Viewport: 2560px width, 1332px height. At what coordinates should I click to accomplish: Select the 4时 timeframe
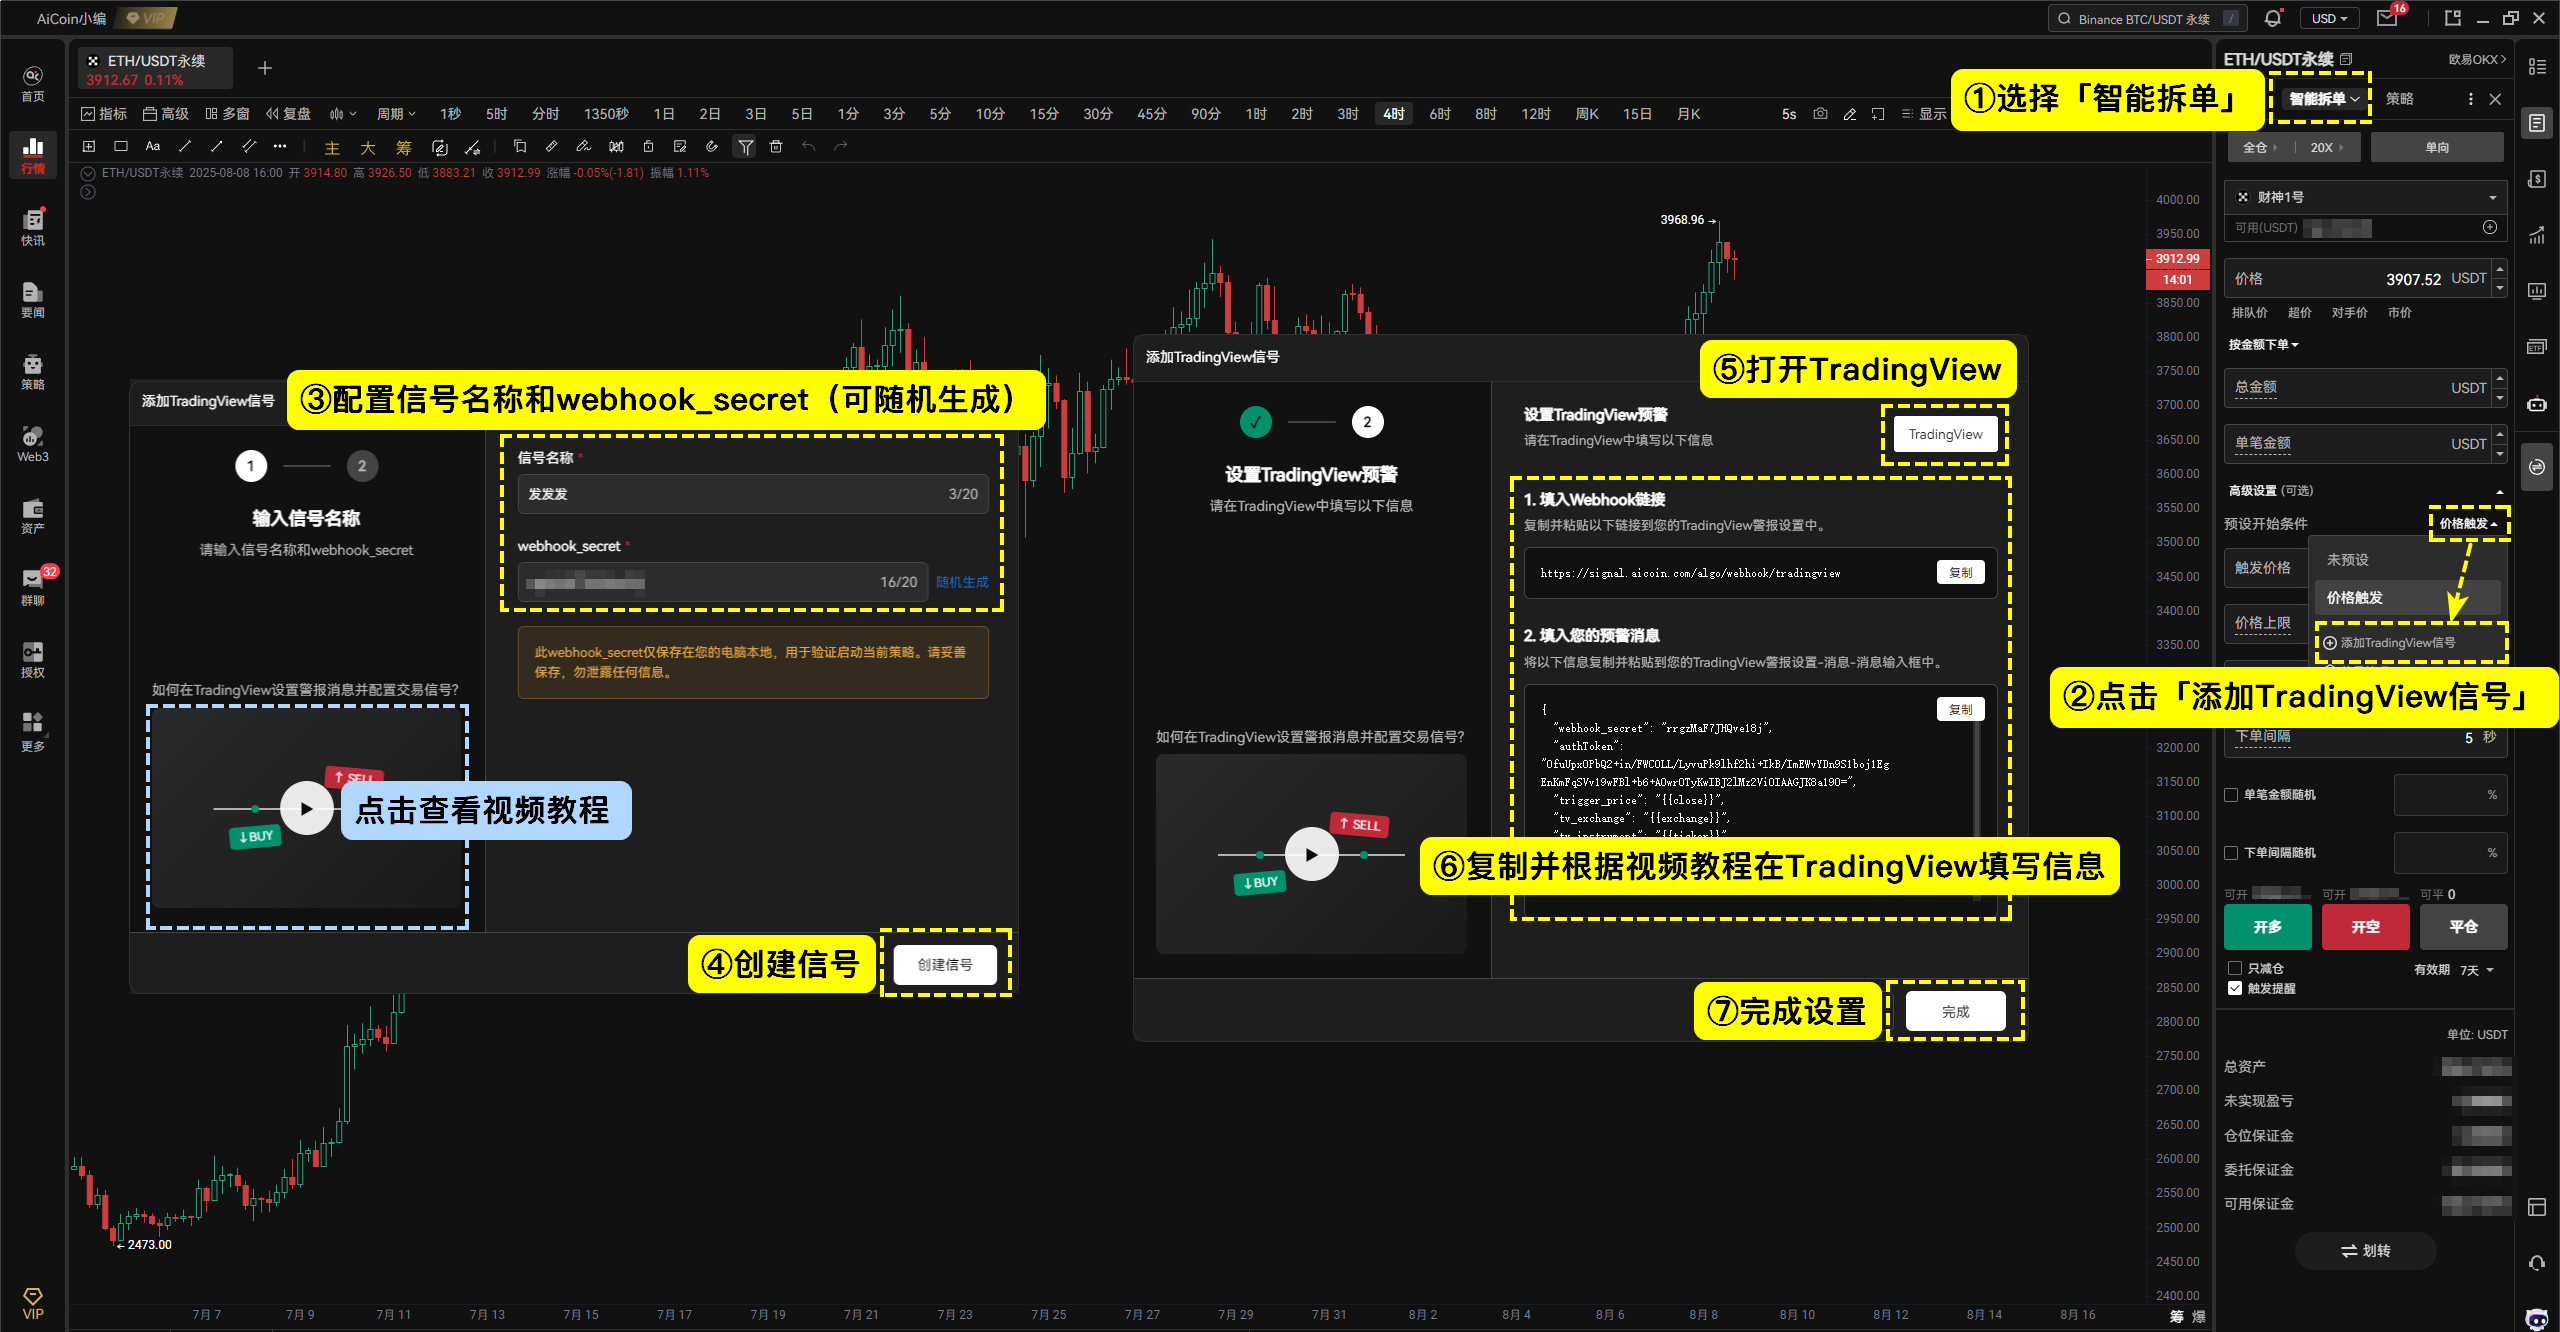(1394, 114)
